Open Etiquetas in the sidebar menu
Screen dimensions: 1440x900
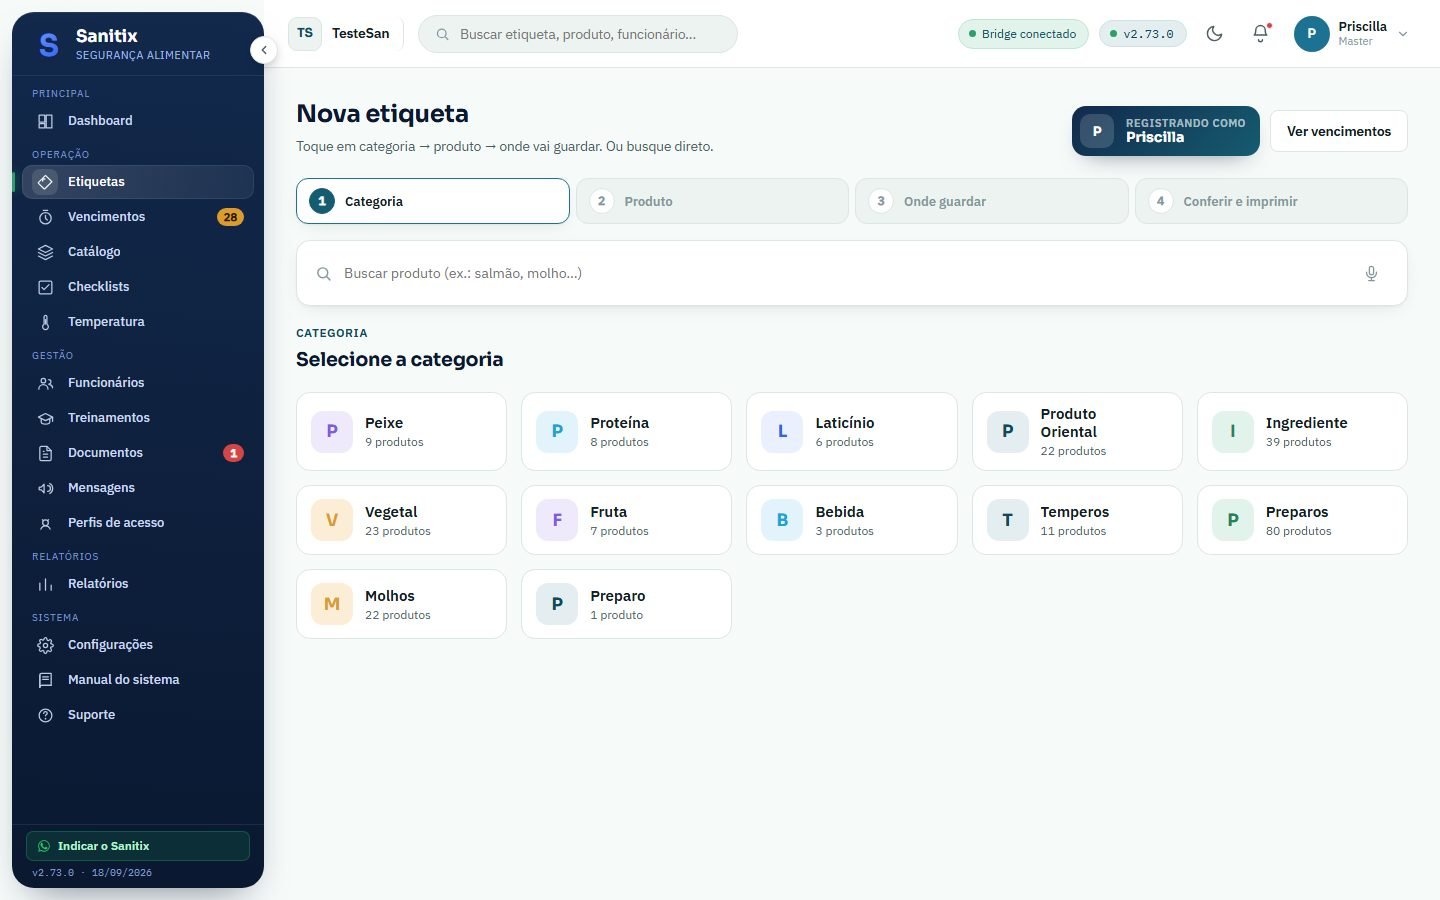click(x=138, y=182)
